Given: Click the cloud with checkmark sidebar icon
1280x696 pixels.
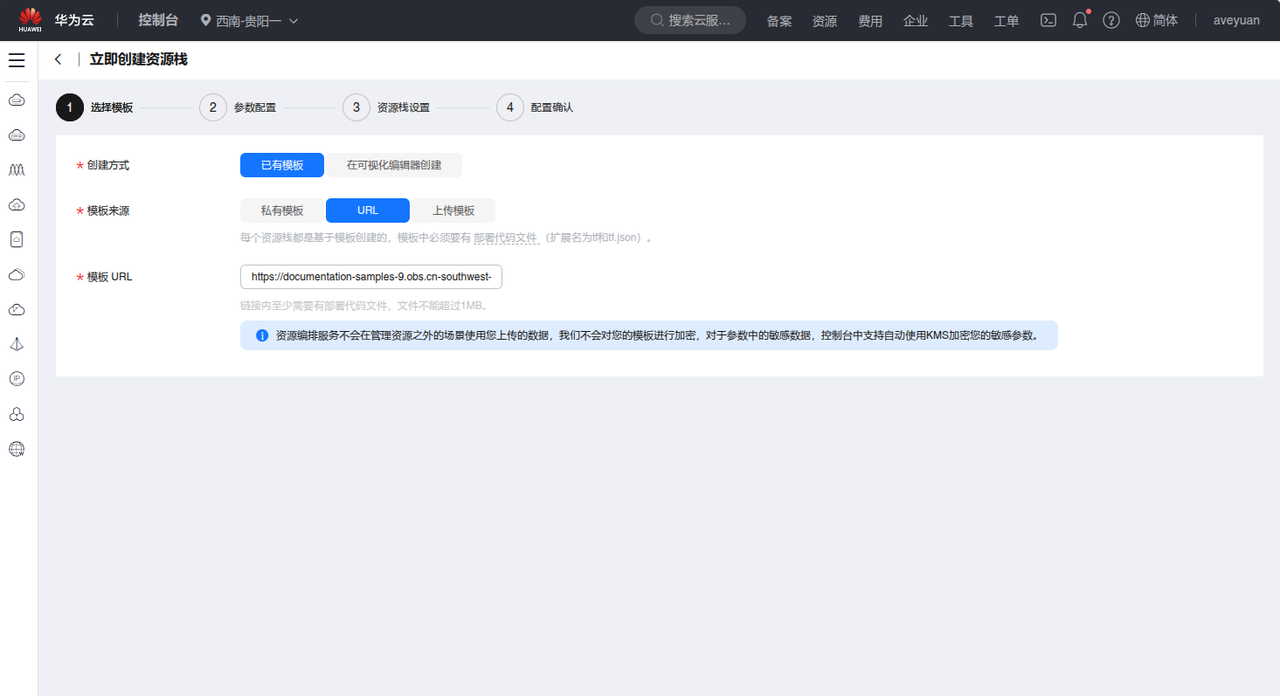Looking at the screenshot, I should (x=16, y=310).
